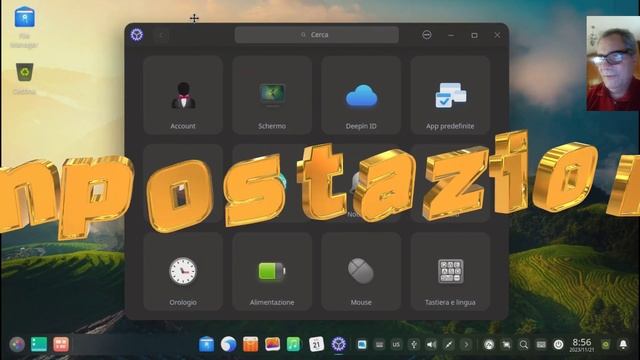Open the Account settings tile
Viewport: 640px width, 360px height.
point(183,95)
